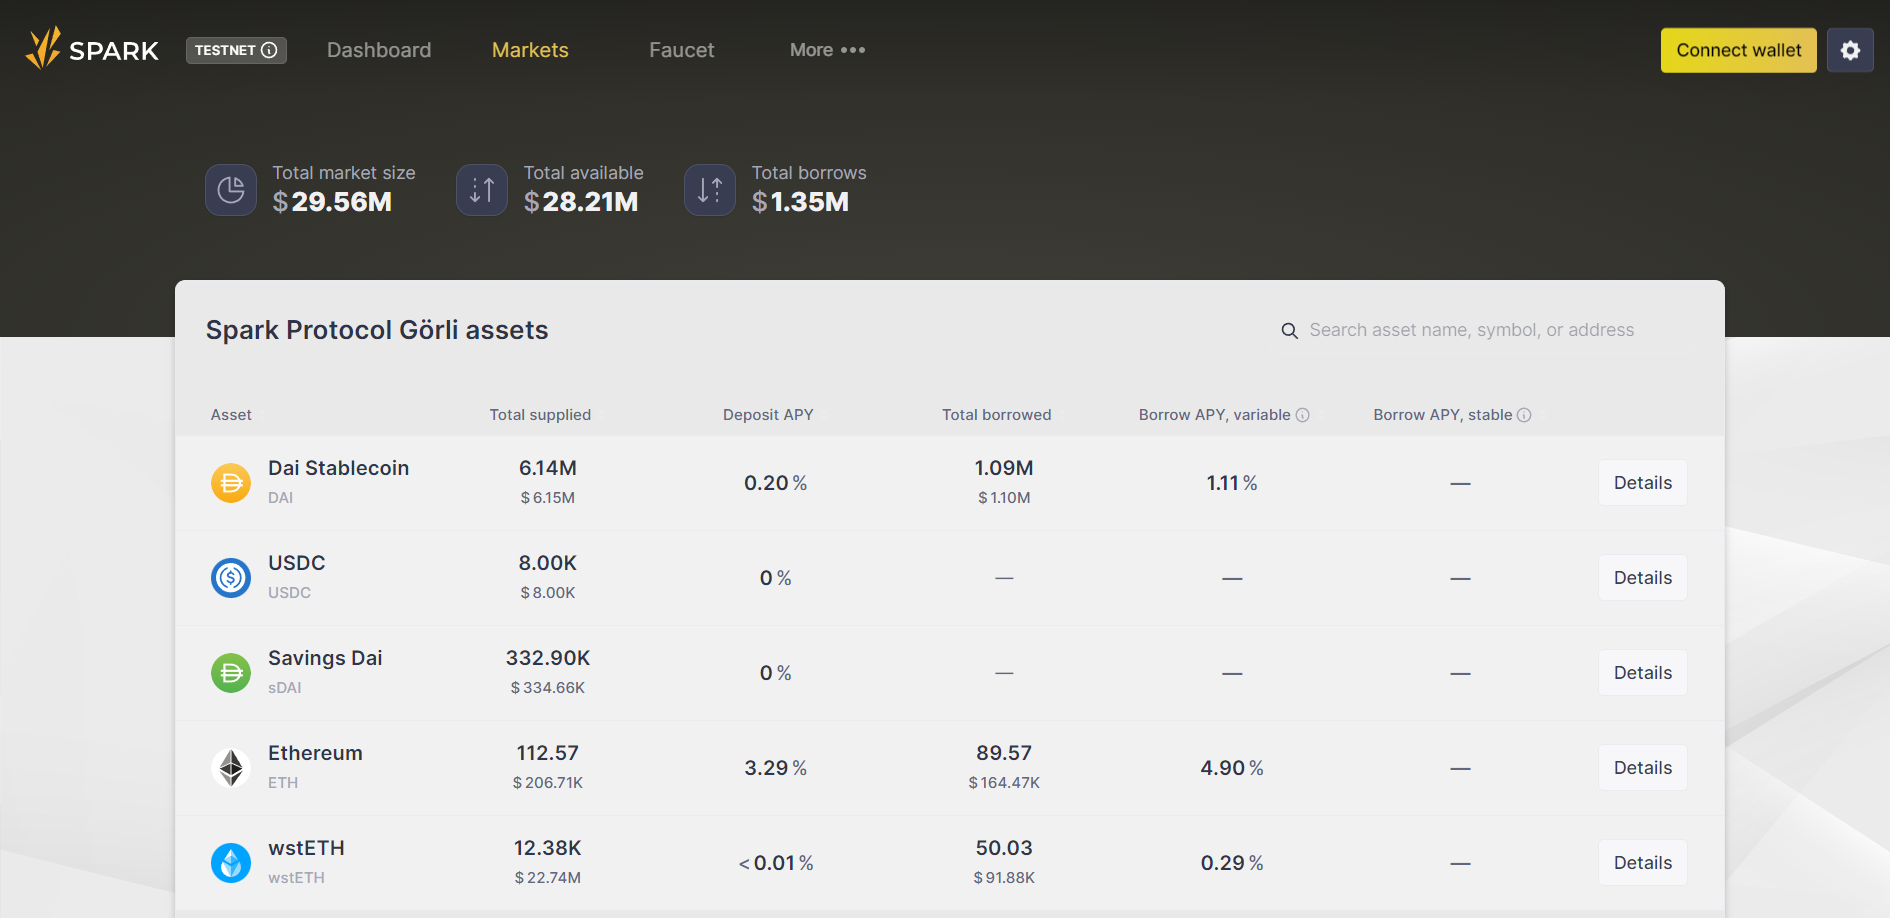
Task: Open Details for USDC
Action: tap(1643, 578)
